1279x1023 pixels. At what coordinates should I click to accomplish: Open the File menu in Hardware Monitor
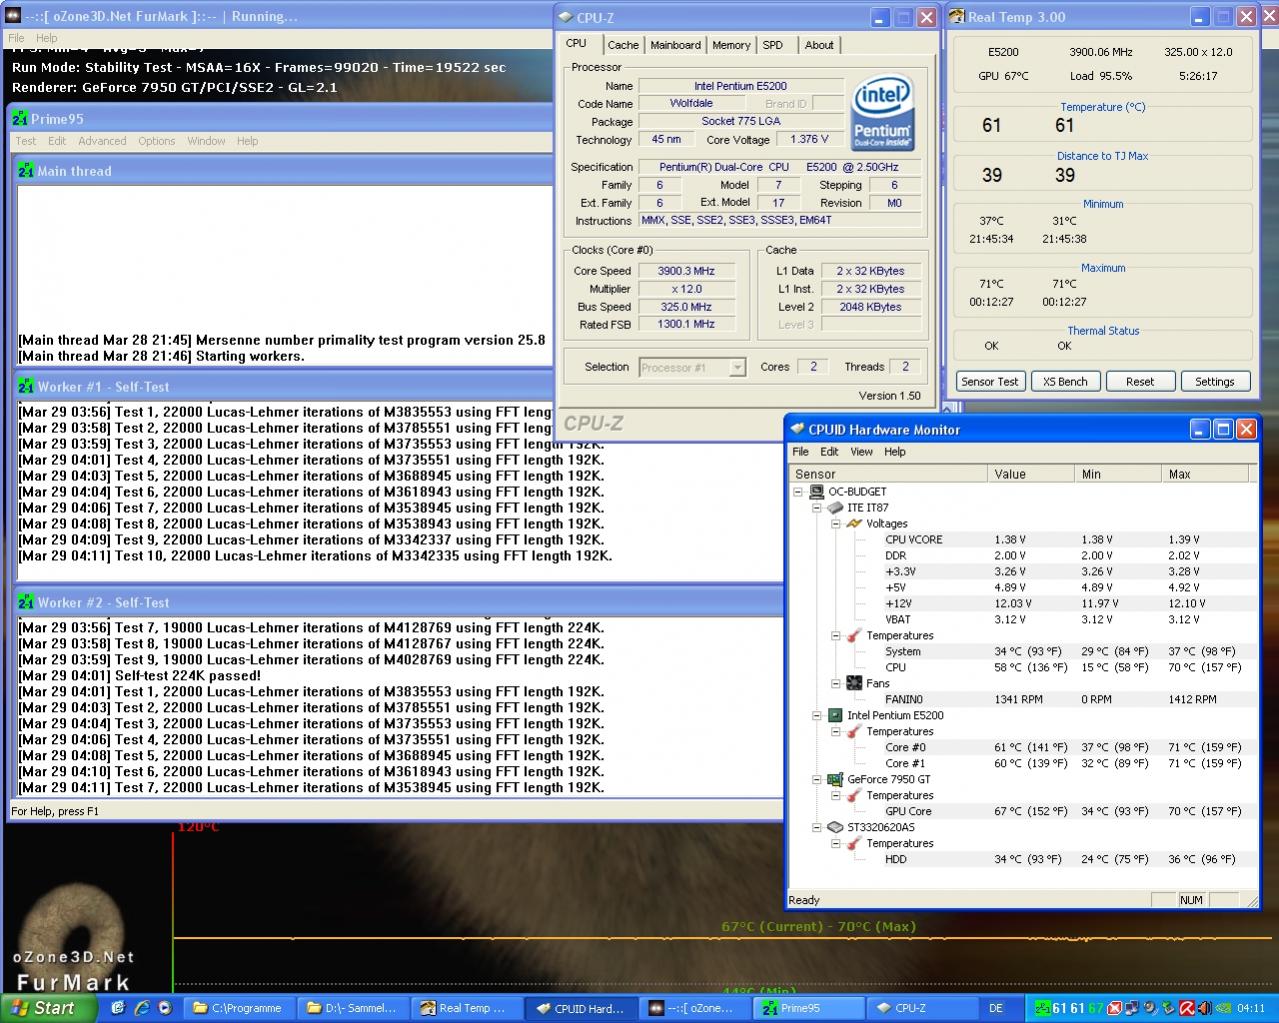(801, 452)
